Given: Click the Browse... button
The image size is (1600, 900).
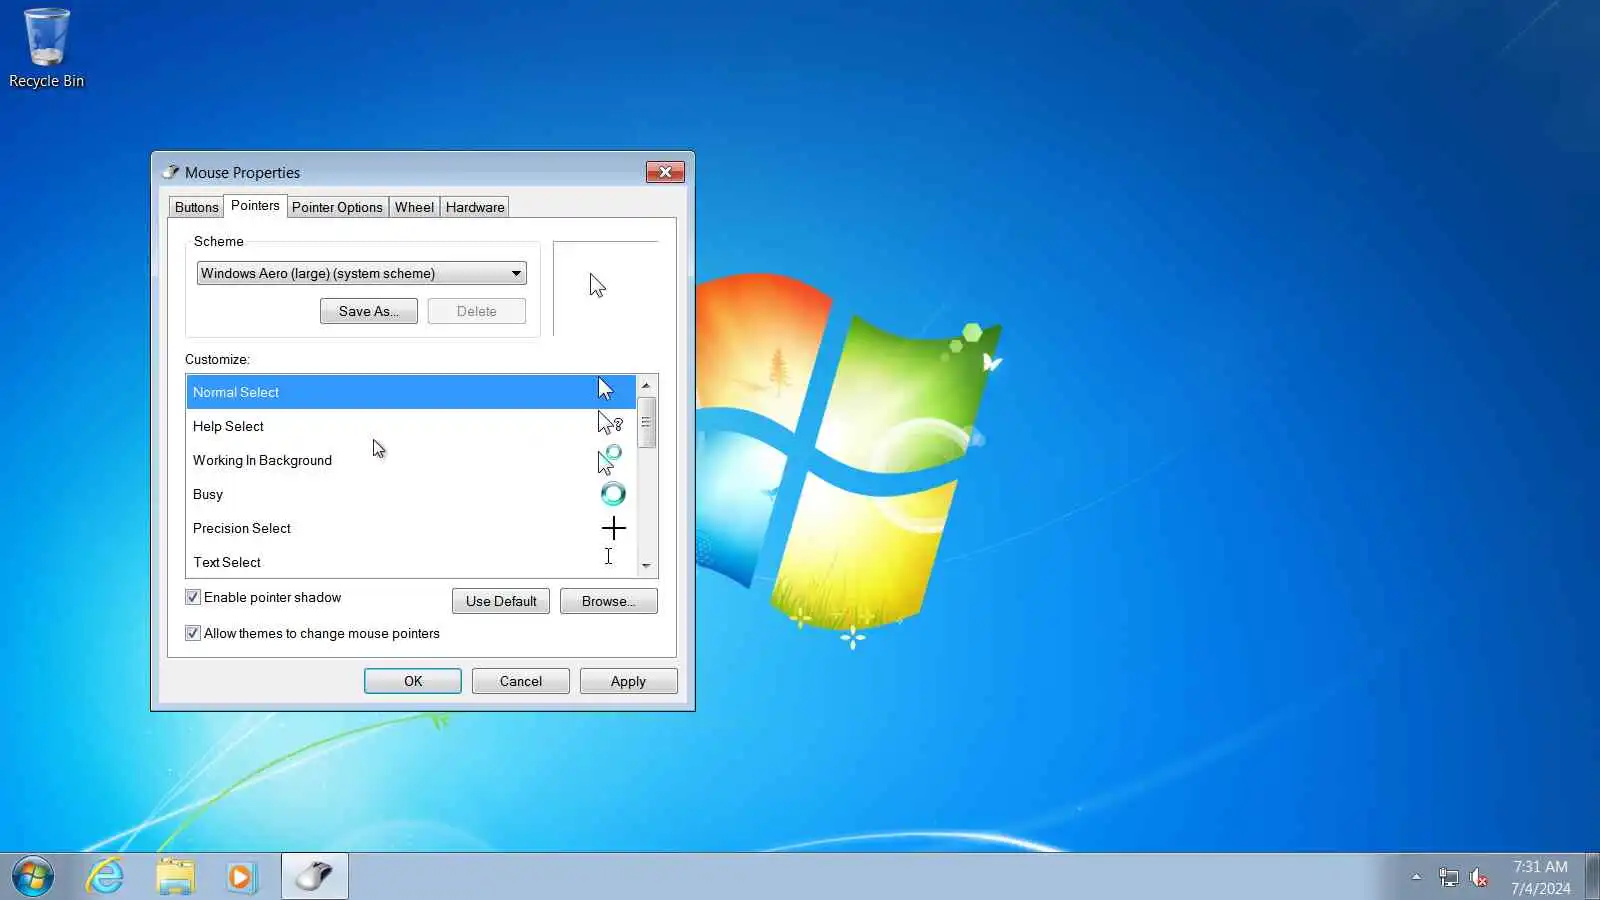Looking at the screenshot, I should click(609, 601).
